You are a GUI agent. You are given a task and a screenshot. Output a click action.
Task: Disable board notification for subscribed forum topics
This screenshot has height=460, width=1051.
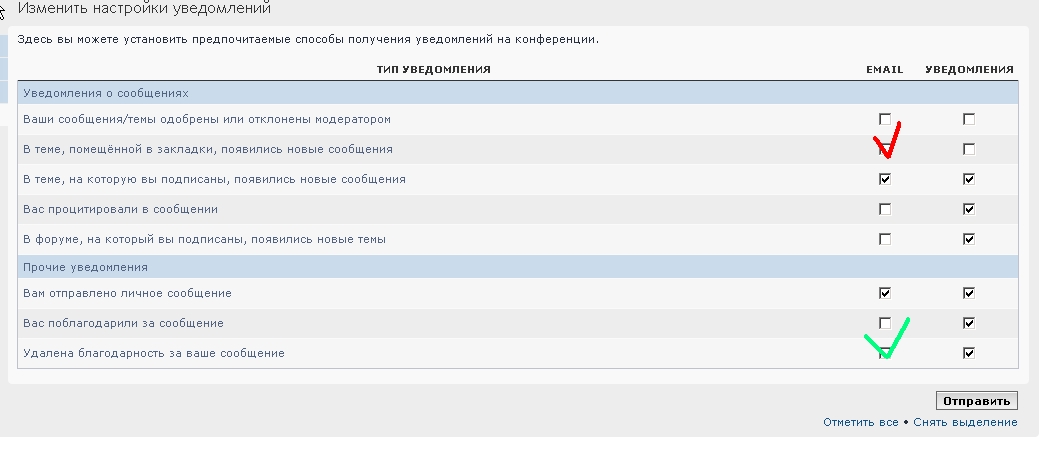click(x=968, y=240)
